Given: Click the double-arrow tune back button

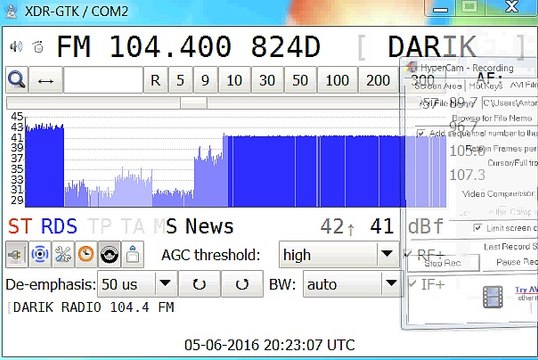Looking at the screenshot, I should point(46,80).
